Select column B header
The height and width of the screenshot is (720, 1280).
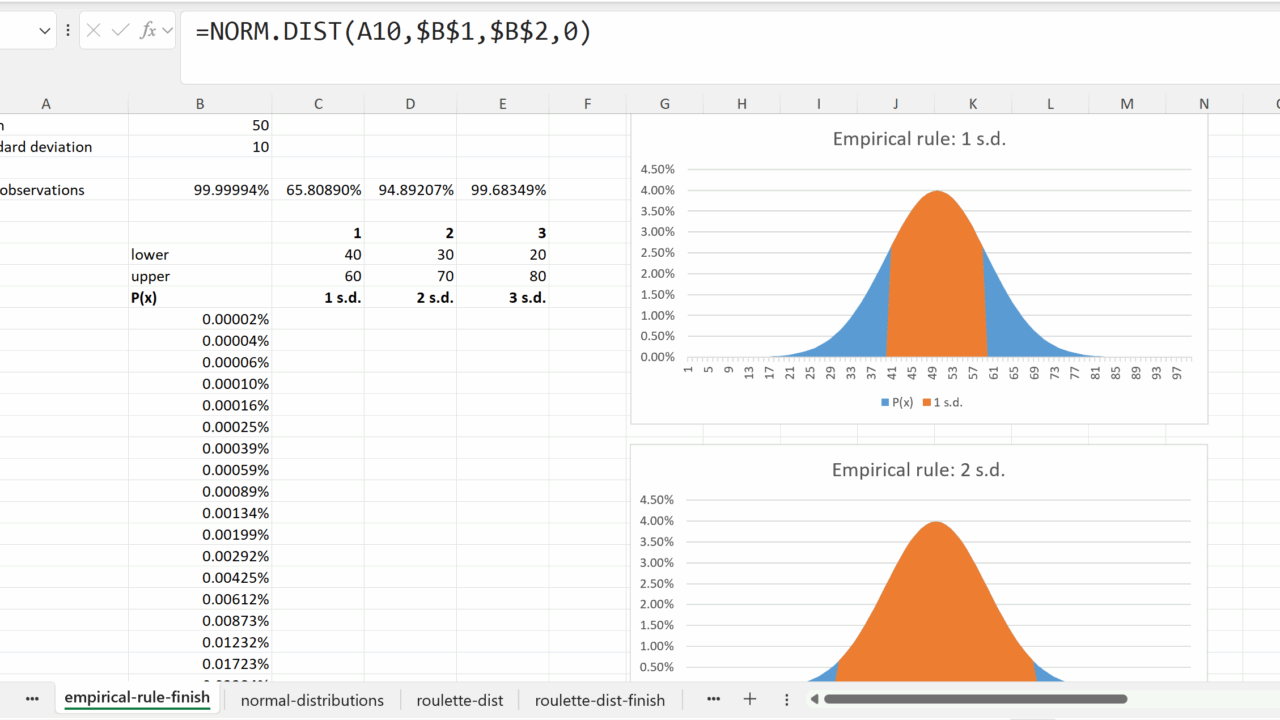click(200, 103)
